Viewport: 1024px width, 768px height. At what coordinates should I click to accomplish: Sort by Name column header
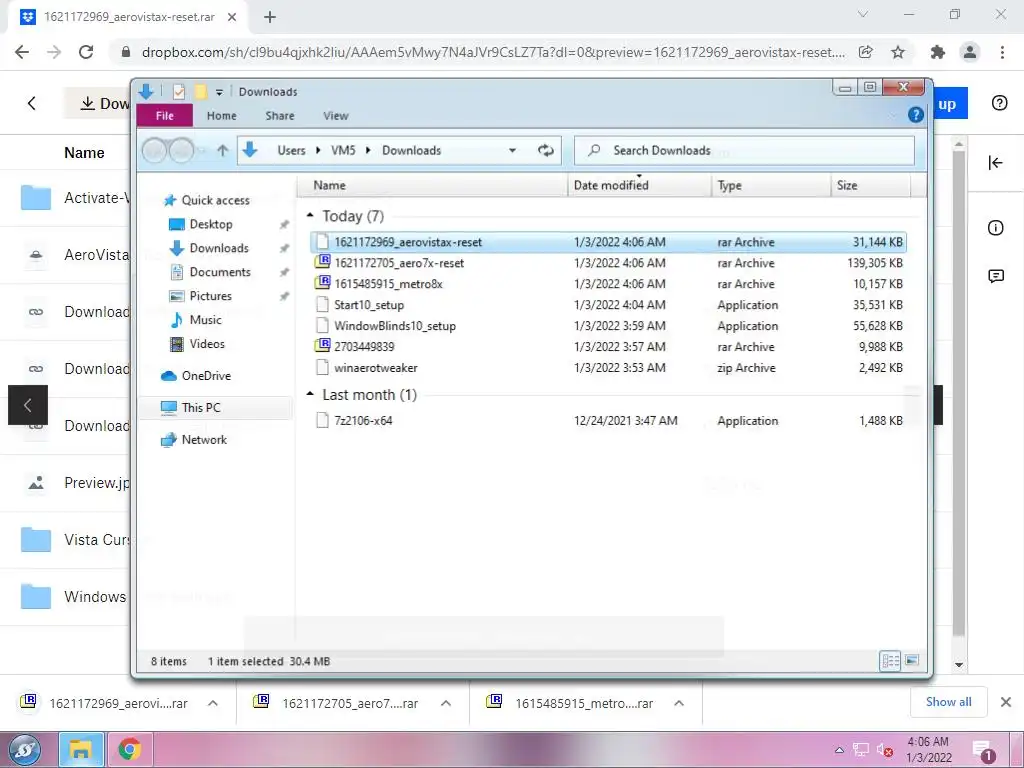(432, 185)
